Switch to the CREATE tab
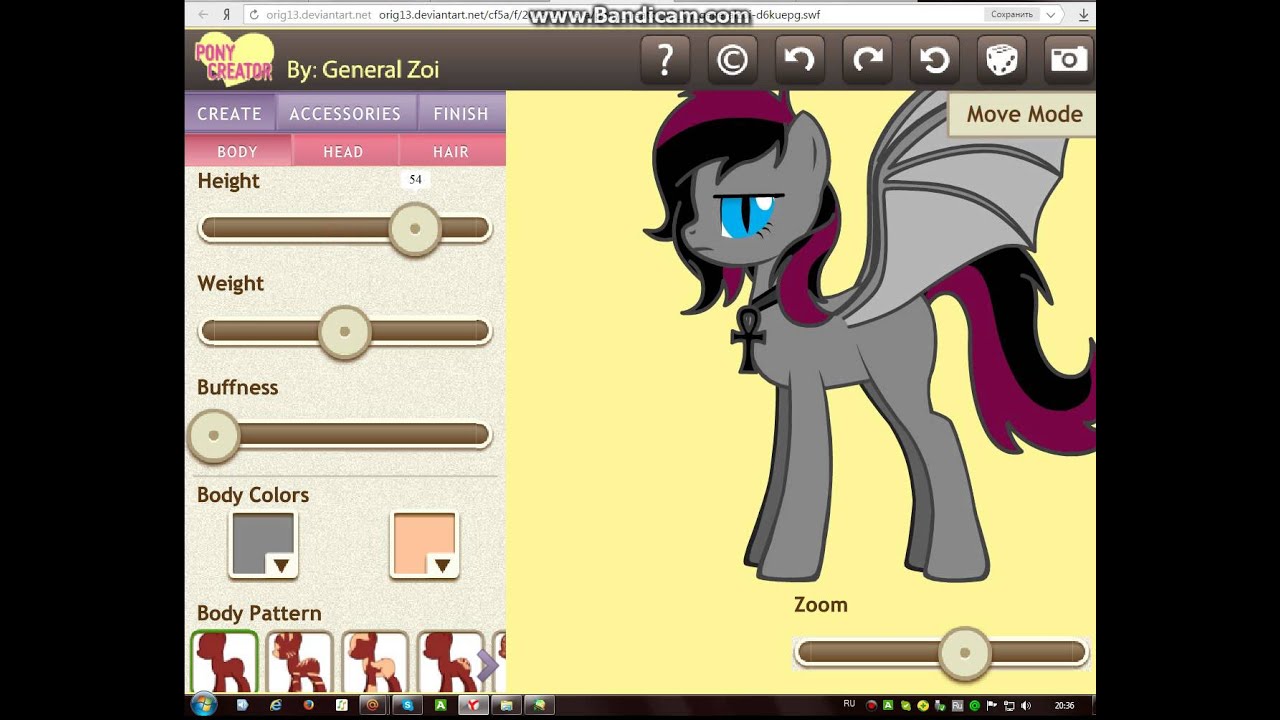This screenshot has width=1280, height=720. tap(230, 114)
